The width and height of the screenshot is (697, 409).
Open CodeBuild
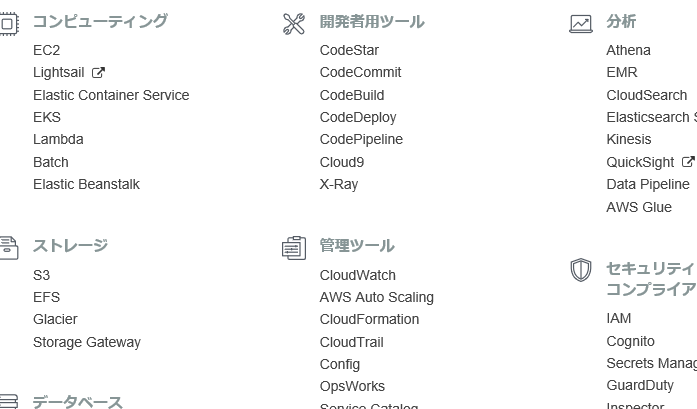point(352,95)
